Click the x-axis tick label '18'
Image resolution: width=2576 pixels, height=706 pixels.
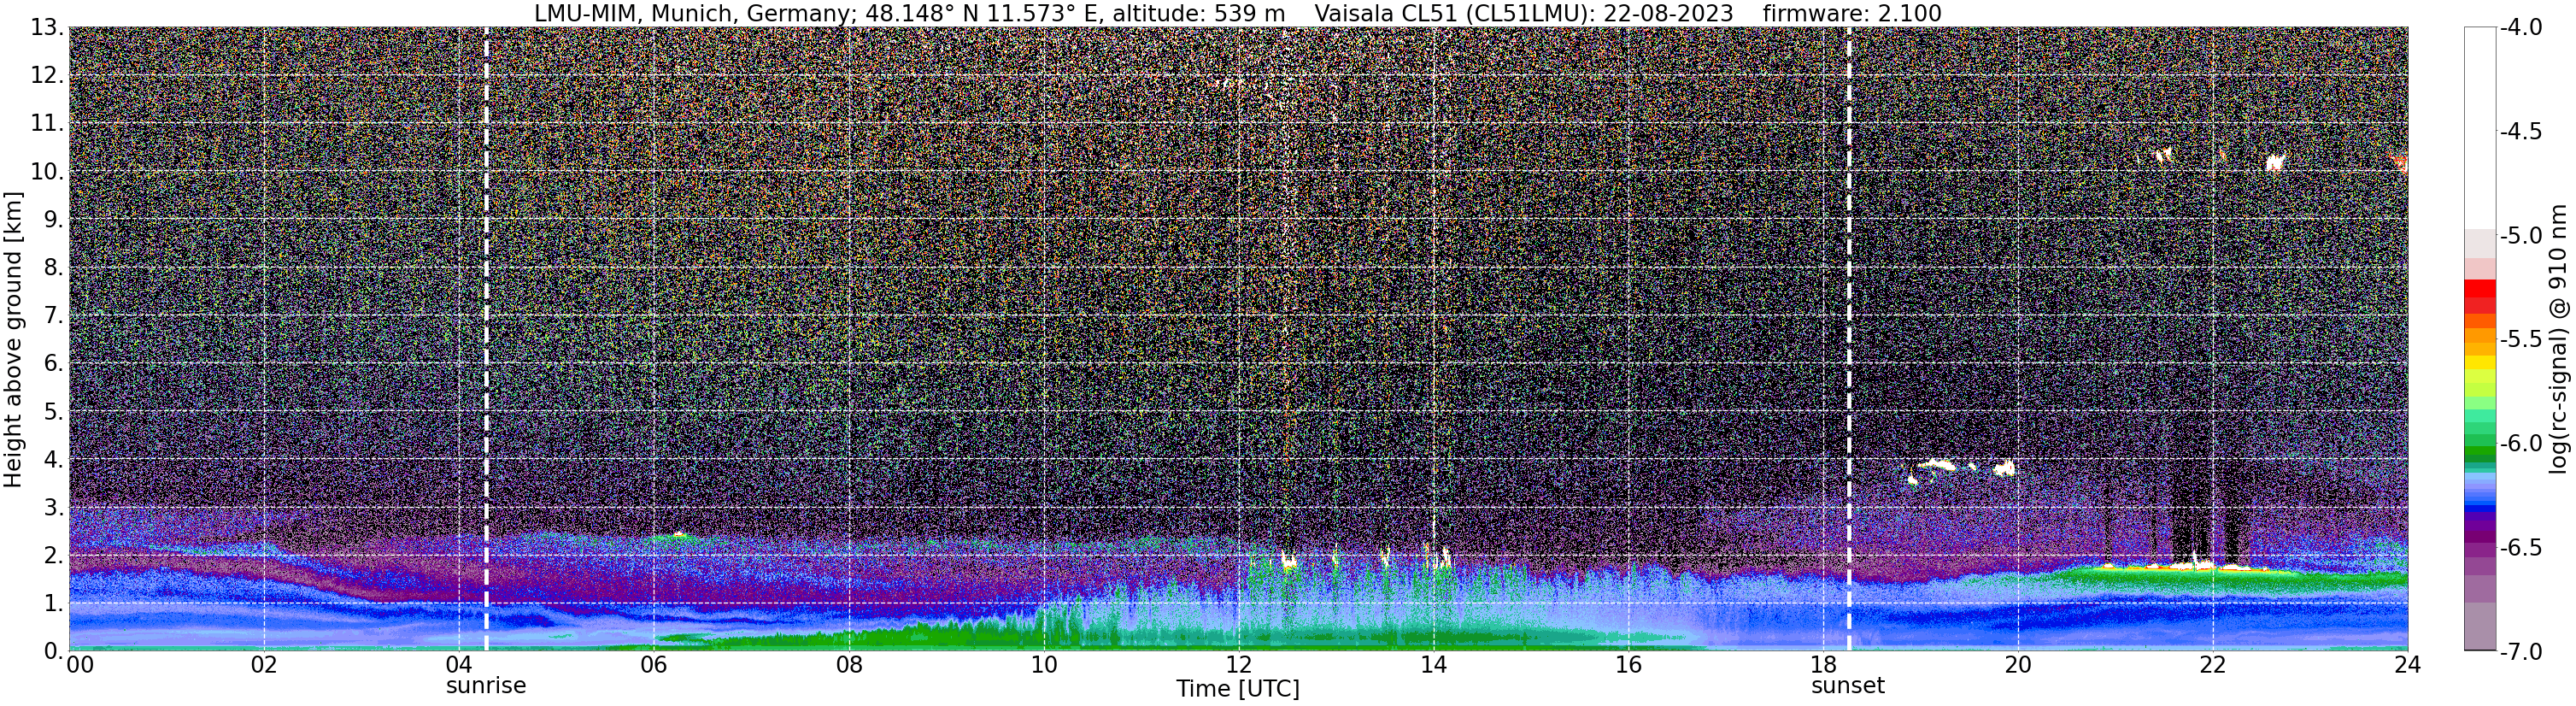[x=1824, y=665]
